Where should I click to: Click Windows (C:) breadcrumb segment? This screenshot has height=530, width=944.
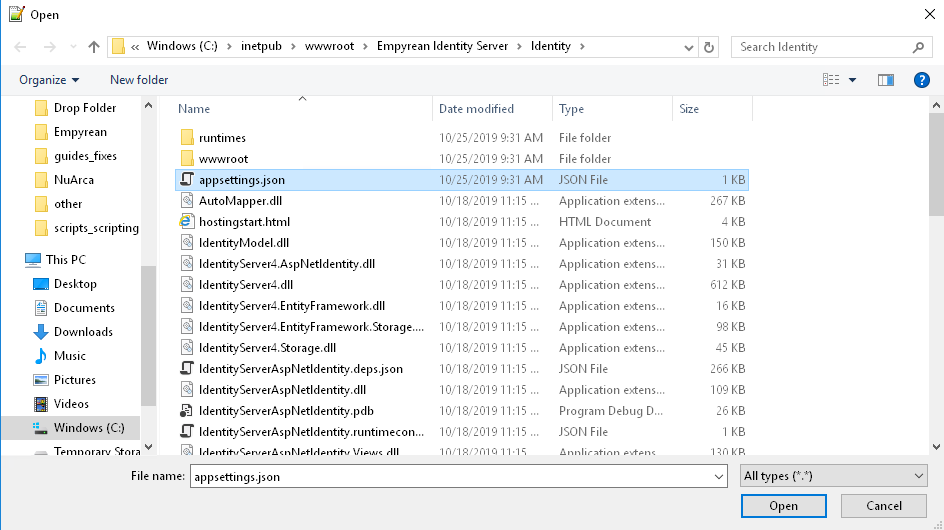pyautogui.click(x=182, y=46)
